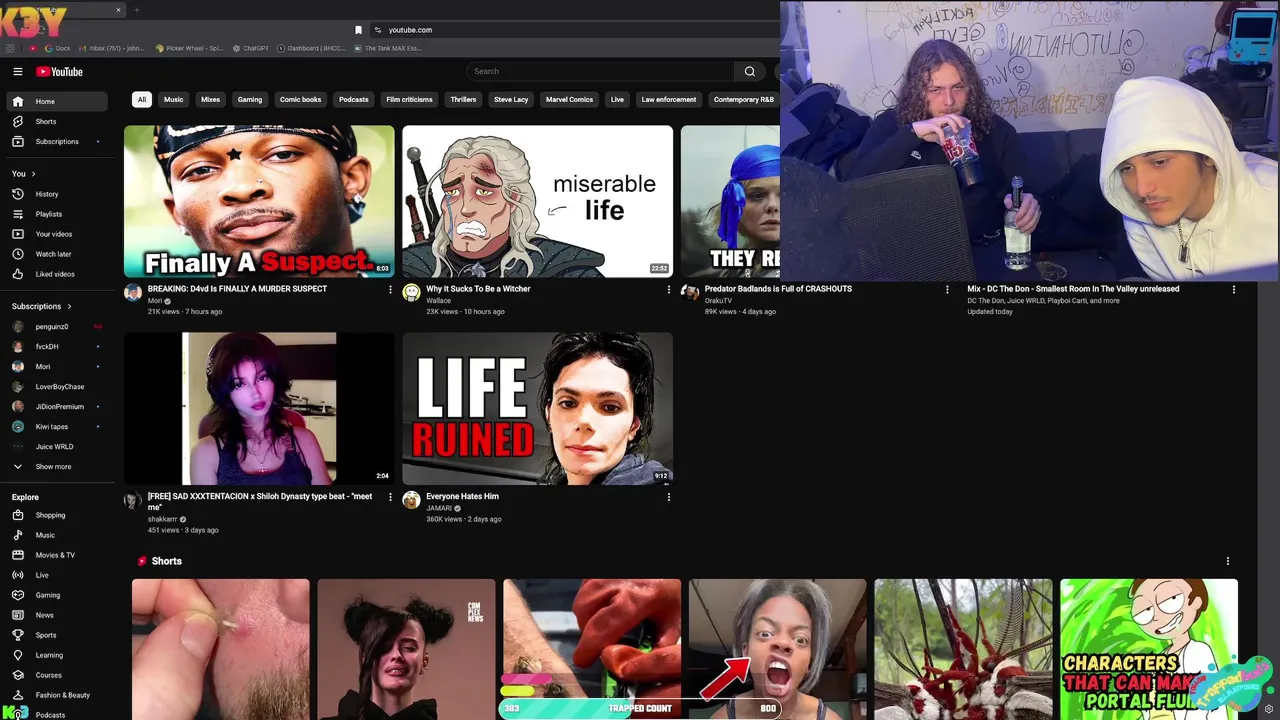Open more options for D4vd murder suspect video
The image size is (1280, 720).
point(390,289)
